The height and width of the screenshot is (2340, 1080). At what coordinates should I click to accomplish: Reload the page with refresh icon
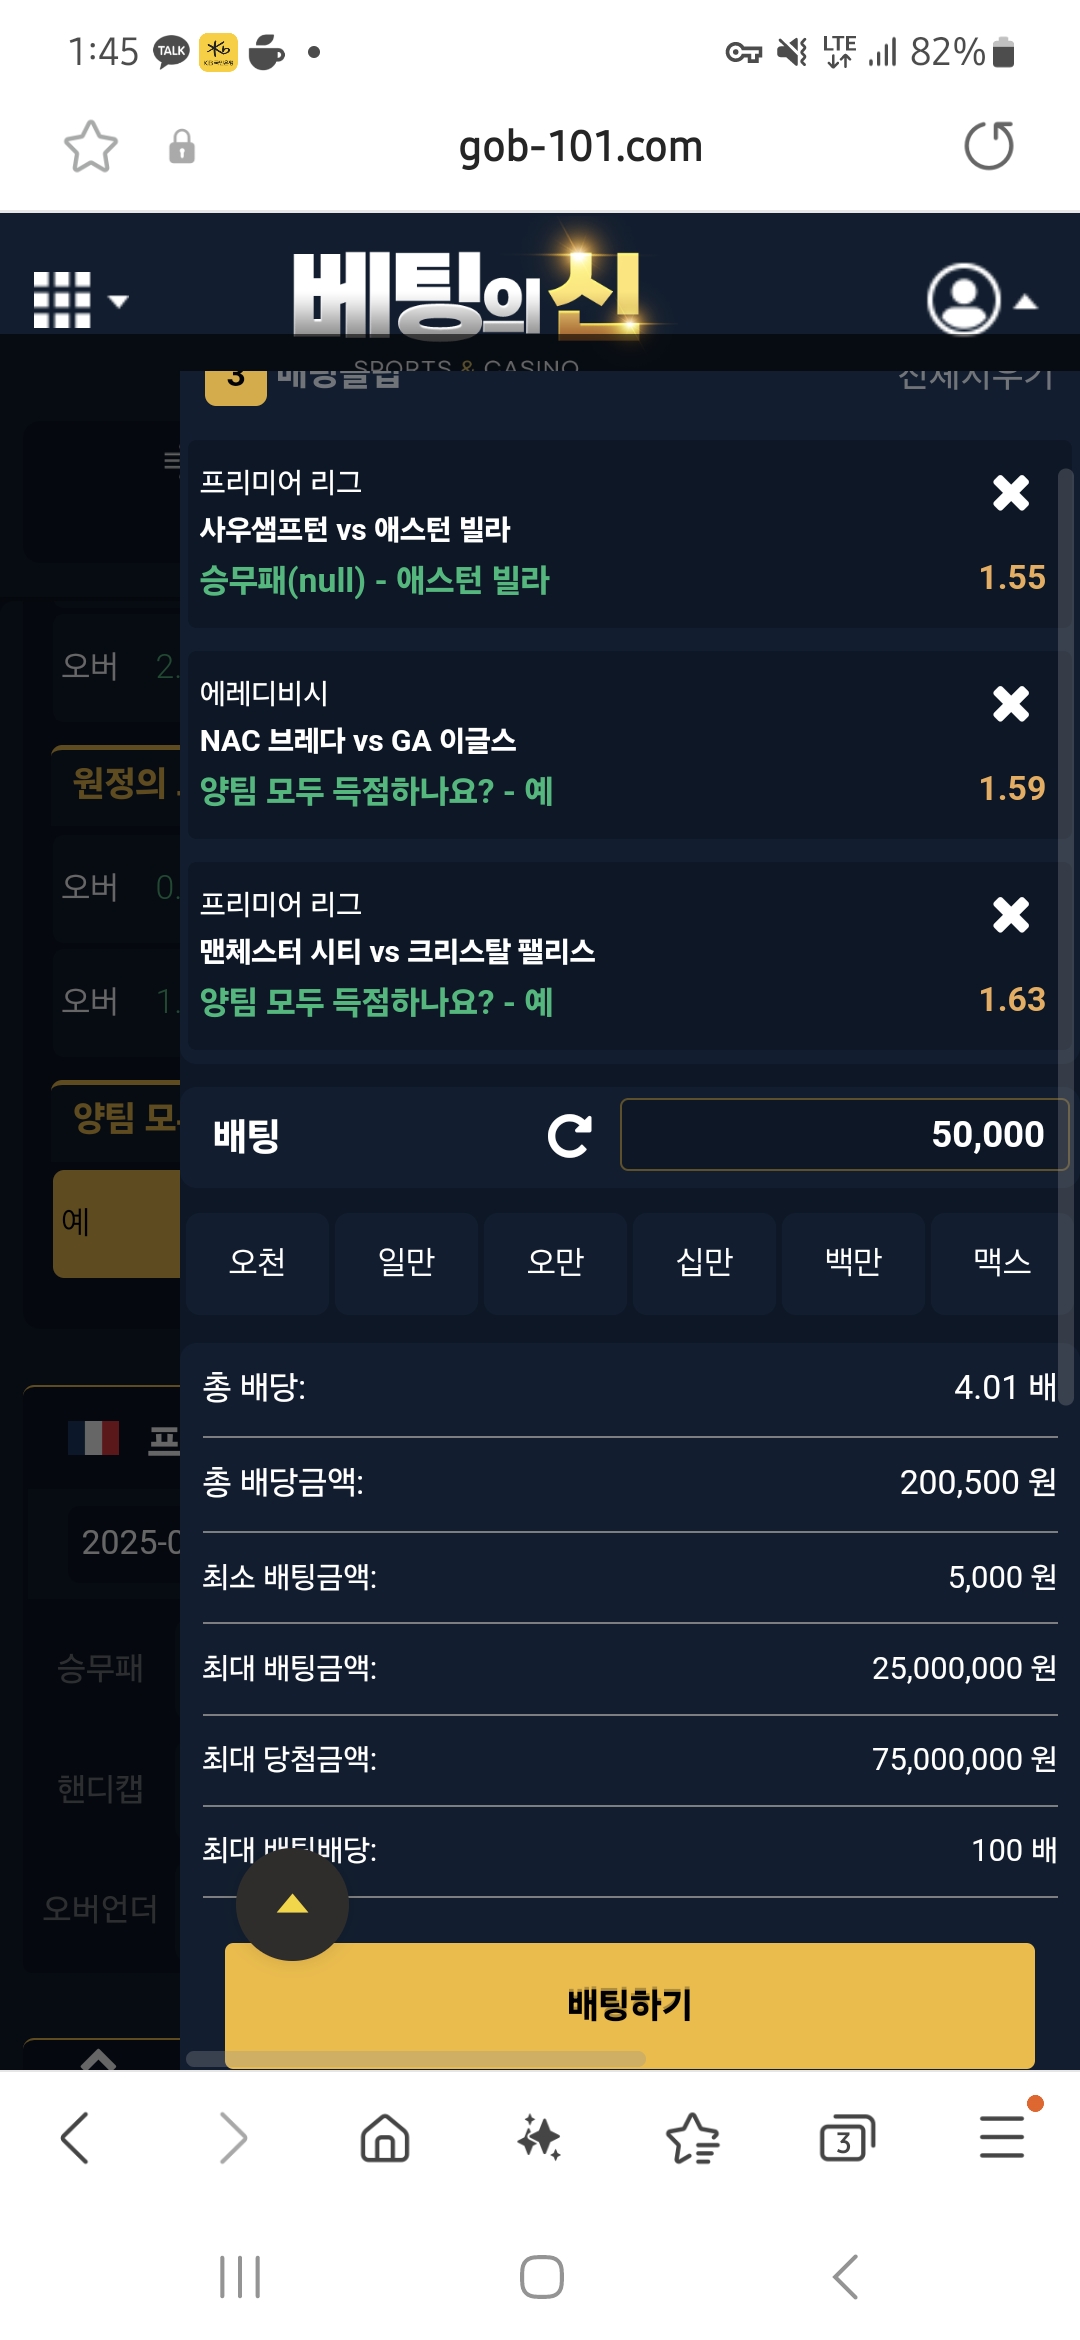point(988,146)
